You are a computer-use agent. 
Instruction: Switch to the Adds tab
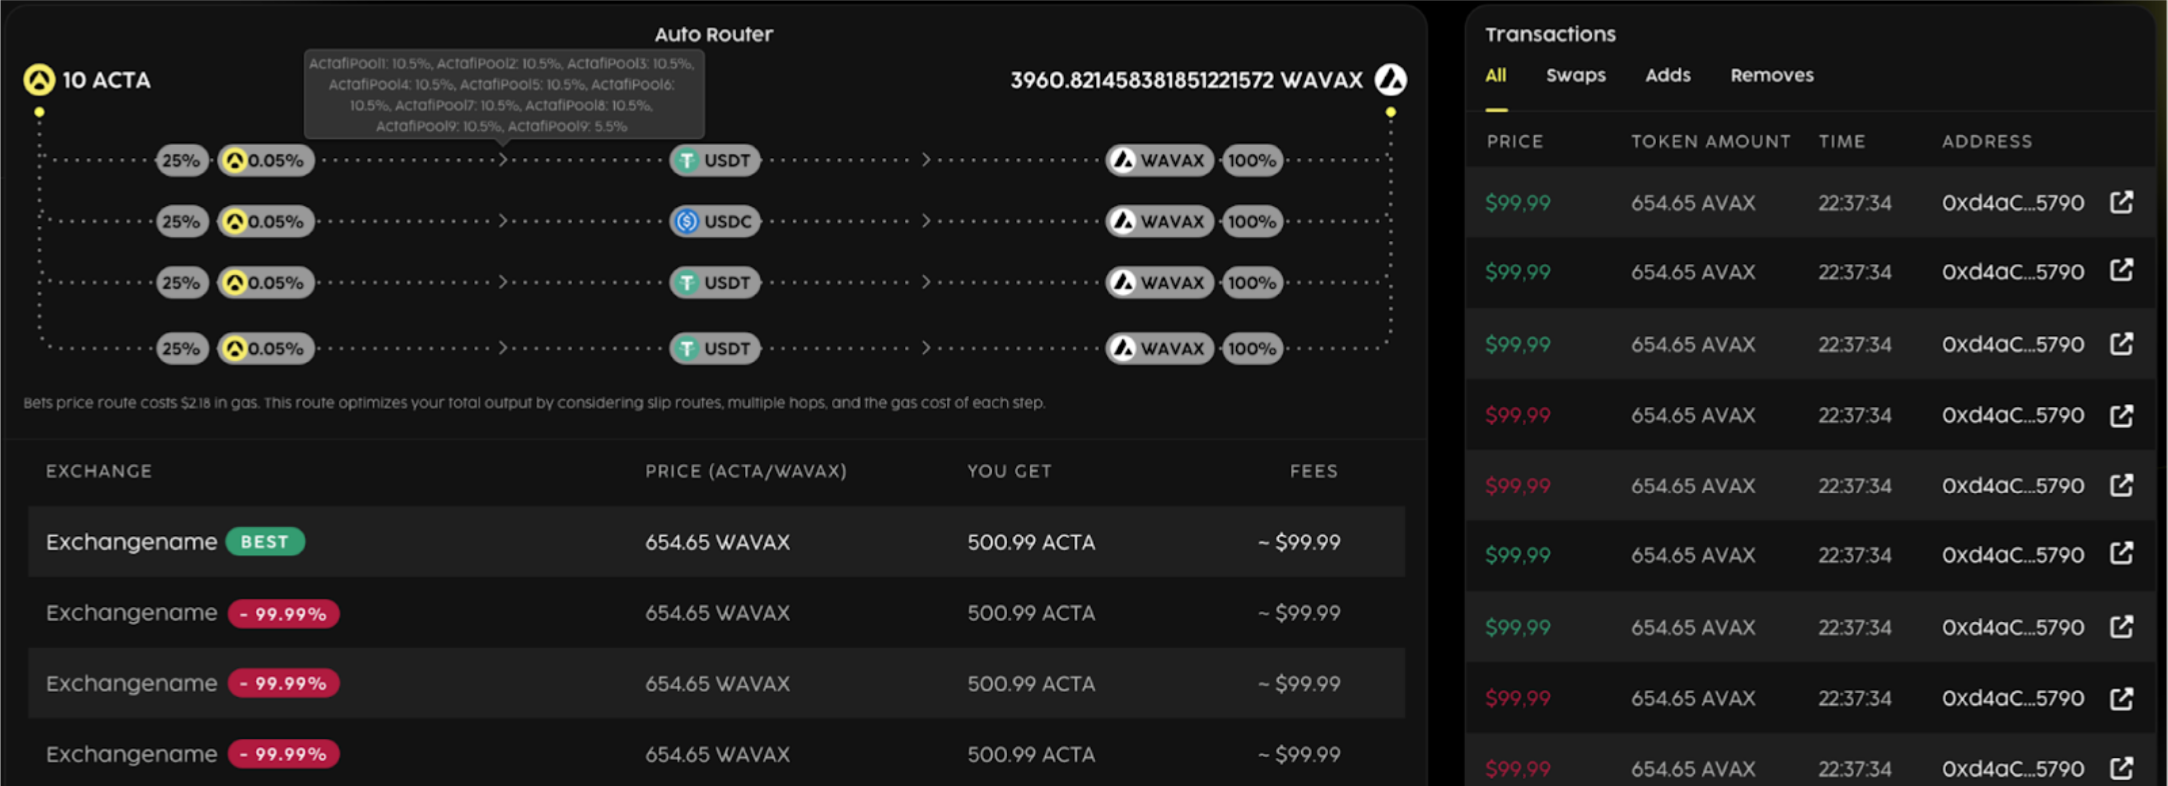[1667, 75]
